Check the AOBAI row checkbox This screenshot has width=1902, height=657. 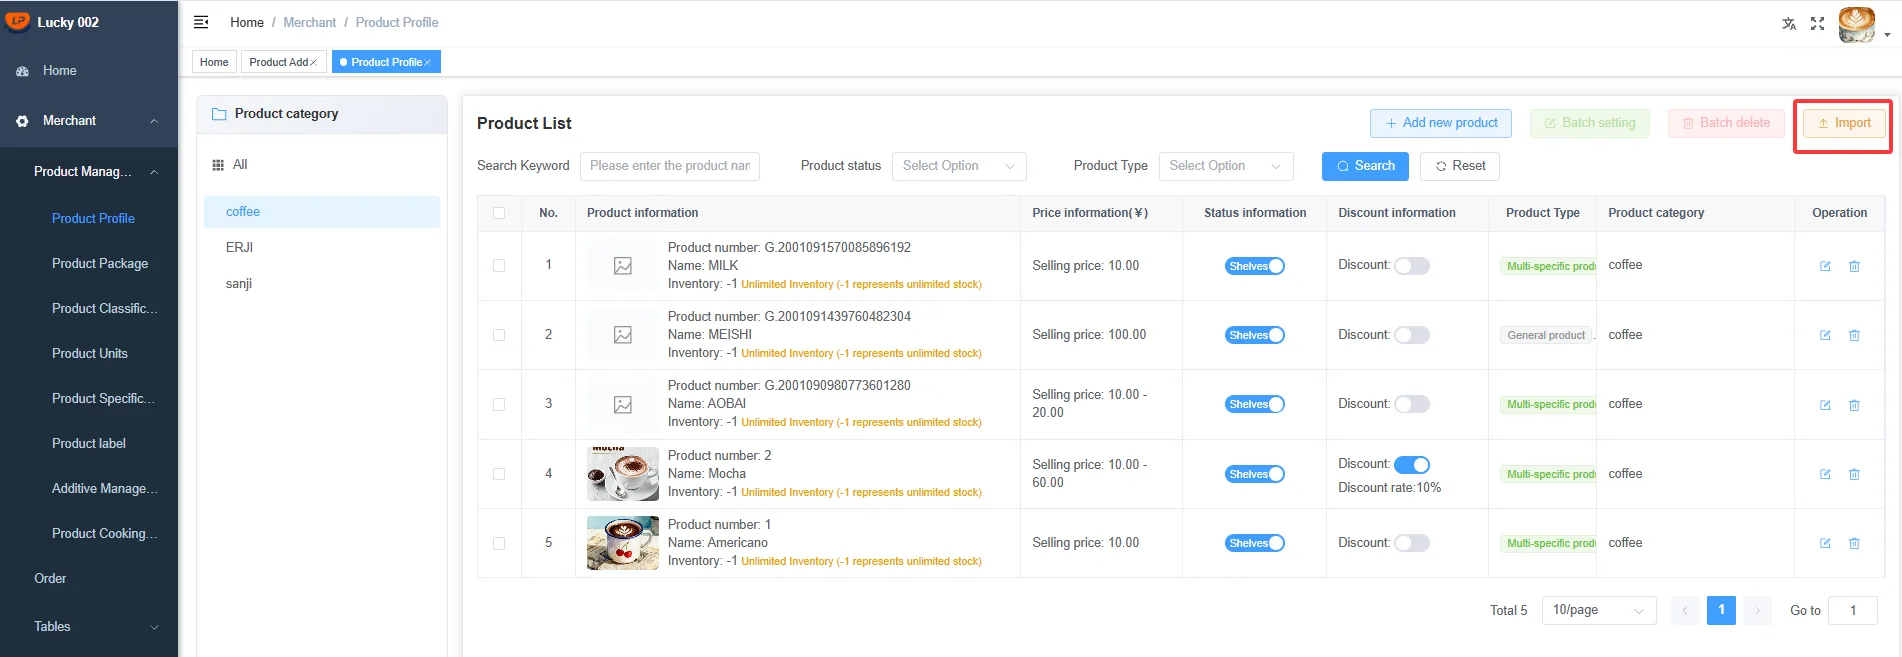point(499,405)
